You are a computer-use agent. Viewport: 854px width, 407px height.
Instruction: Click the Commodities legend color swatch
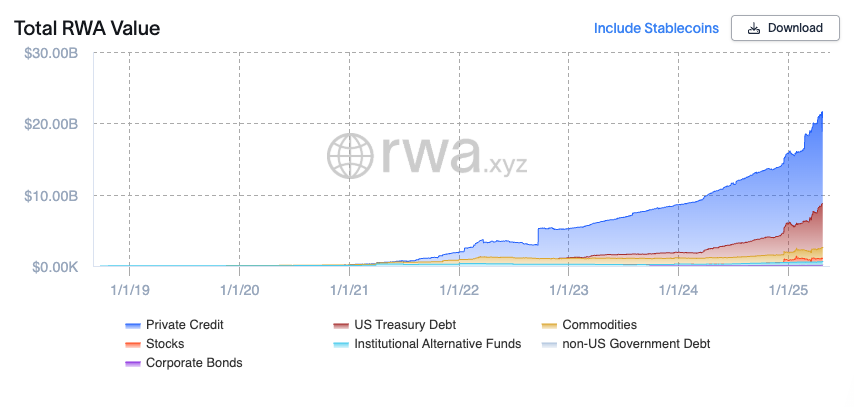[549, 325]
